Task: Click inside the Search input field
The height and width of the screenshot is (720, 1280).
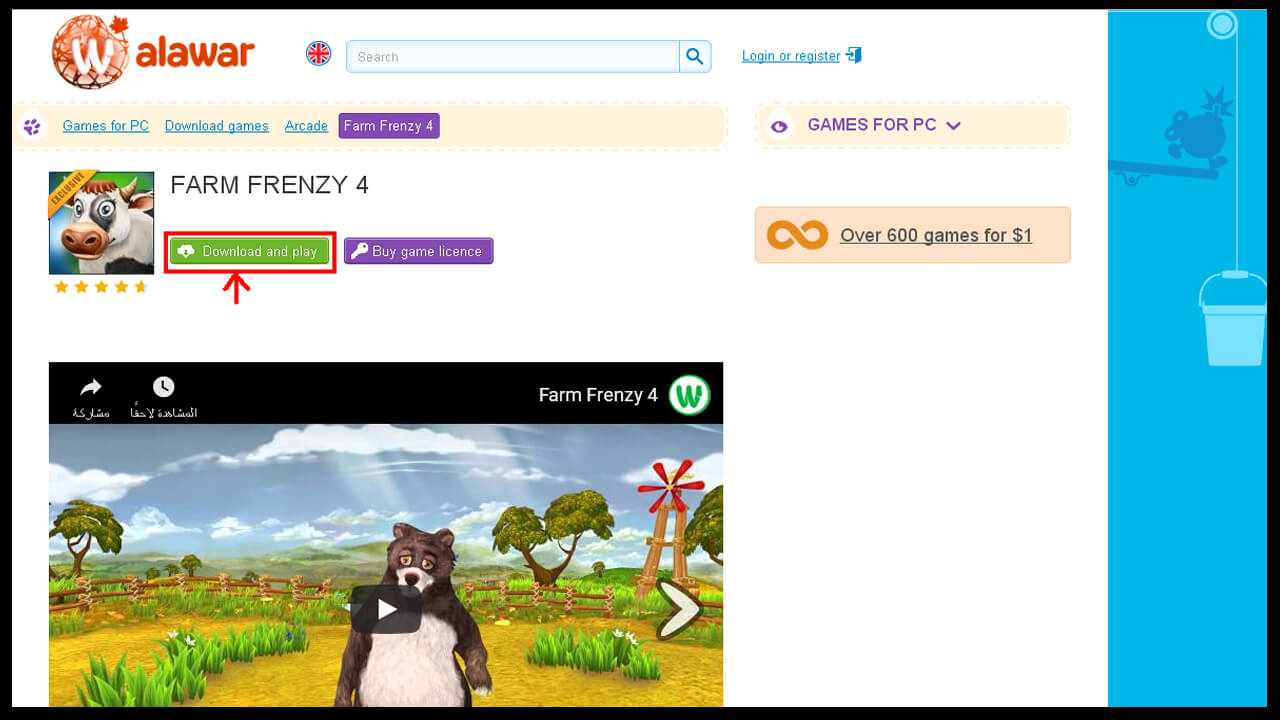Action: pyautogui.click(x=512, y=57)
